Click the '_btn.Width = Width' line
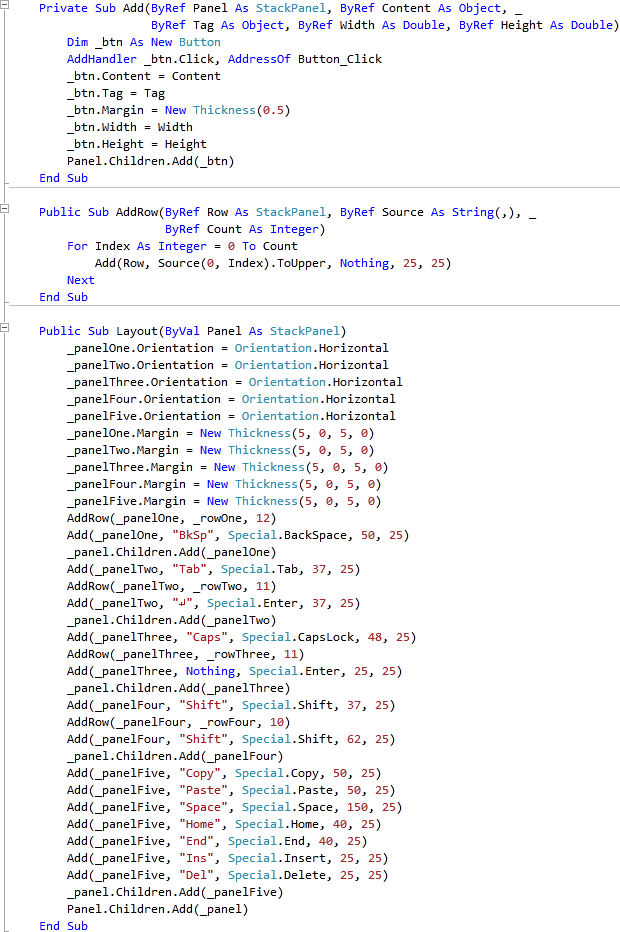Viewport: 620px width, 932px height. (x=130, y=127)
